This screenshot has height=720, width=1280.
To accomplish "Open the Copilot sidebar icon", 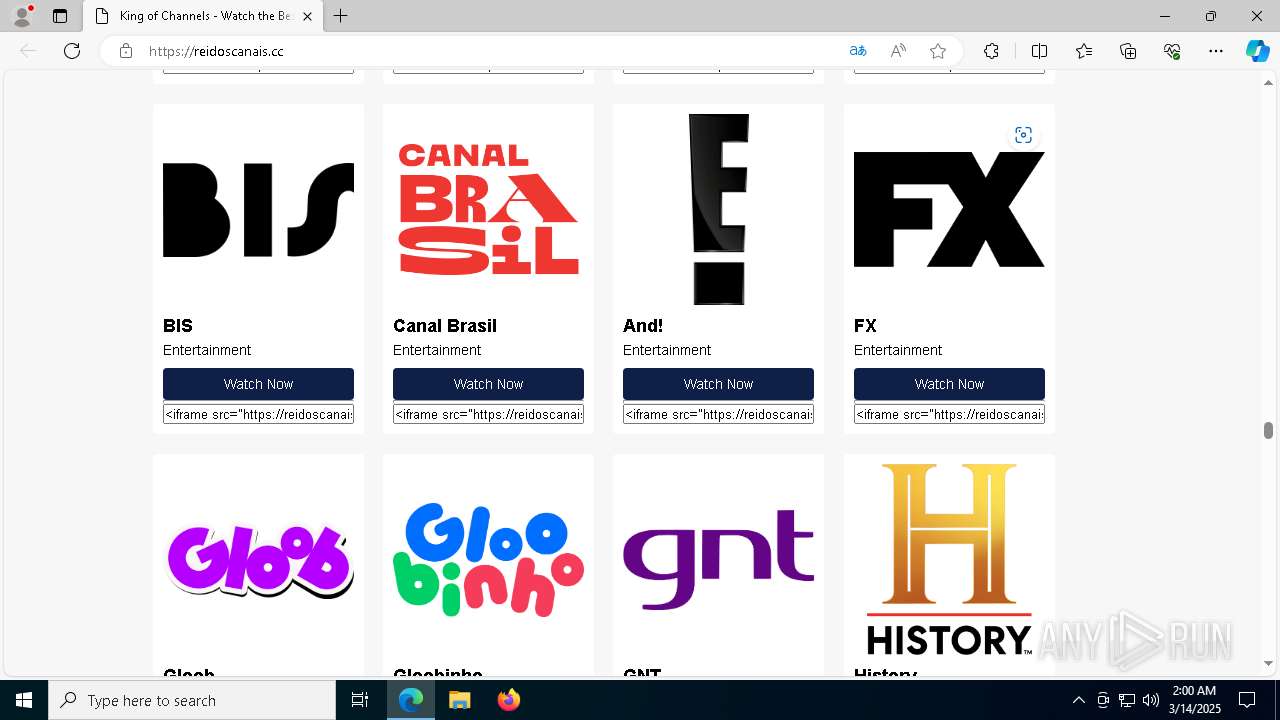I will click(1257, 51).
